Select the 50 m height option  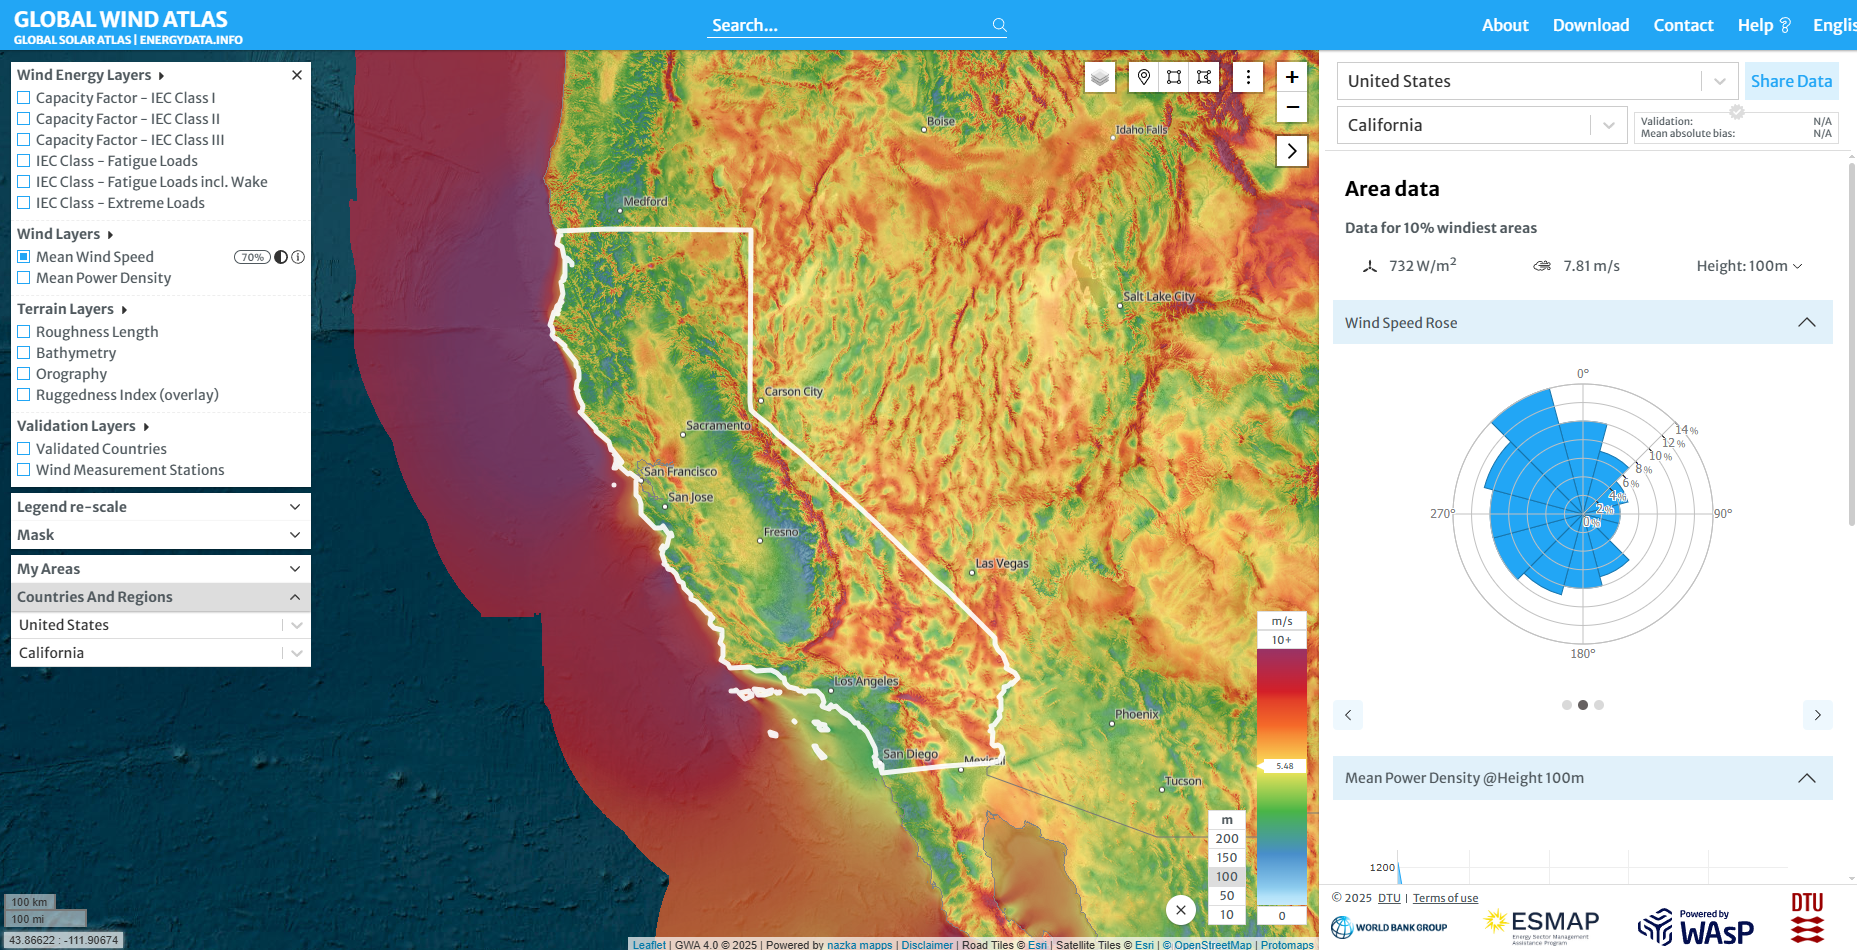click(x=1227, y=896)
